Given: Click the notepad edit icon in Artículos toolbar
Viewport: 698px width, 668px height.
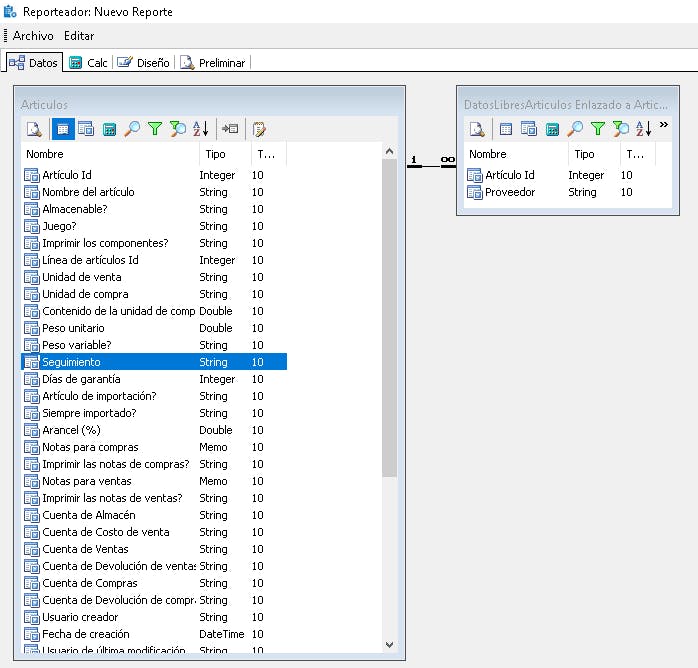Looking at the screenshot, I should click(259, 129).
